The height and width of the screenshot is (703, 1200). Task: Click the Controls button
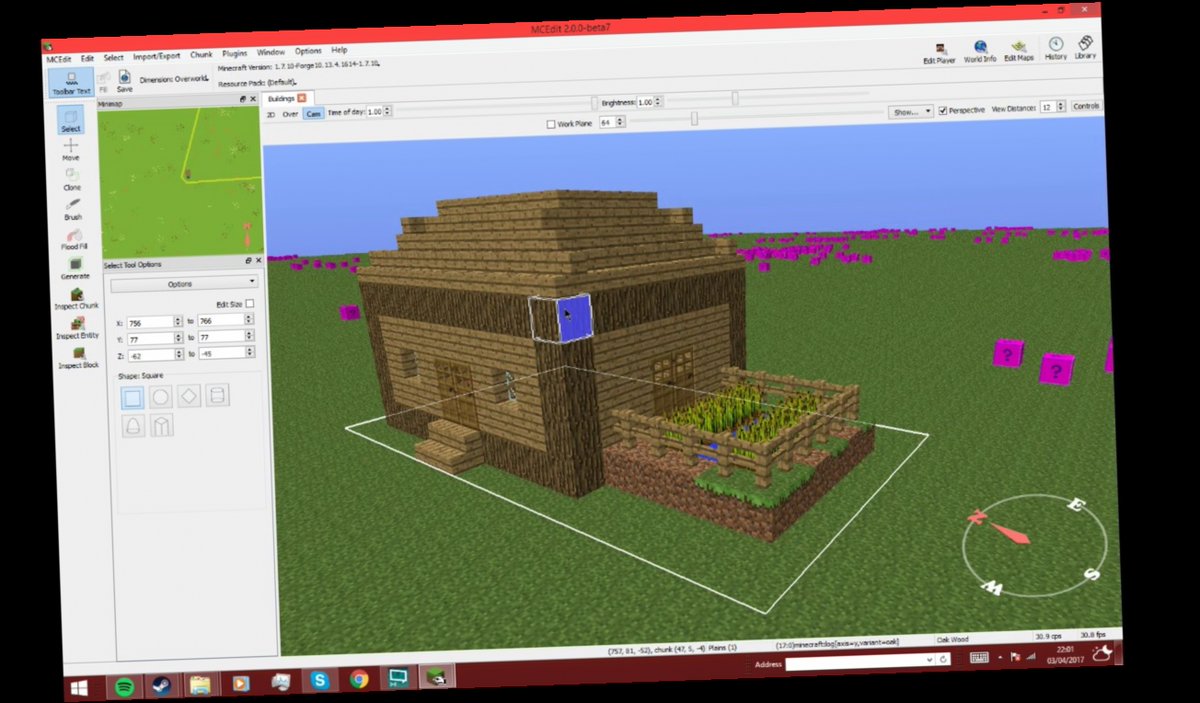point(1086,105)
